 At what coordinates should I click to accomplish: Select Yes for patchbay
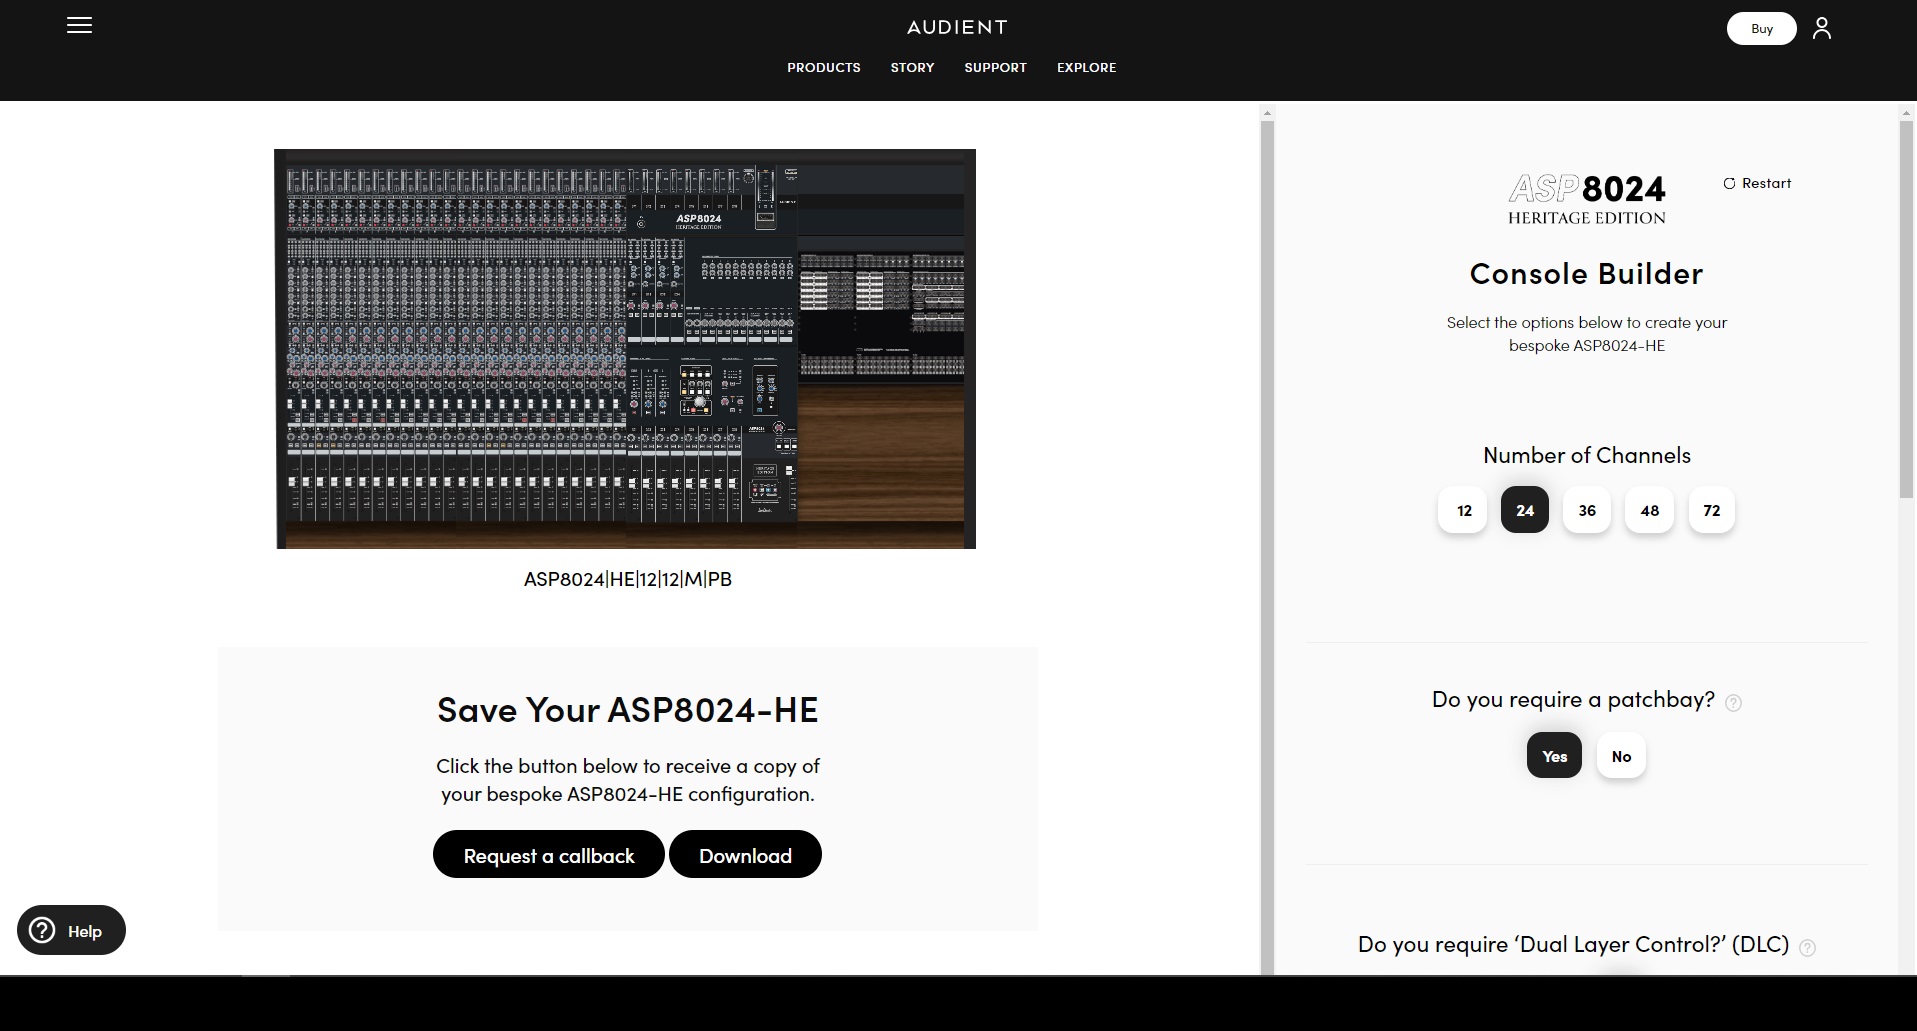point(1554,756)
